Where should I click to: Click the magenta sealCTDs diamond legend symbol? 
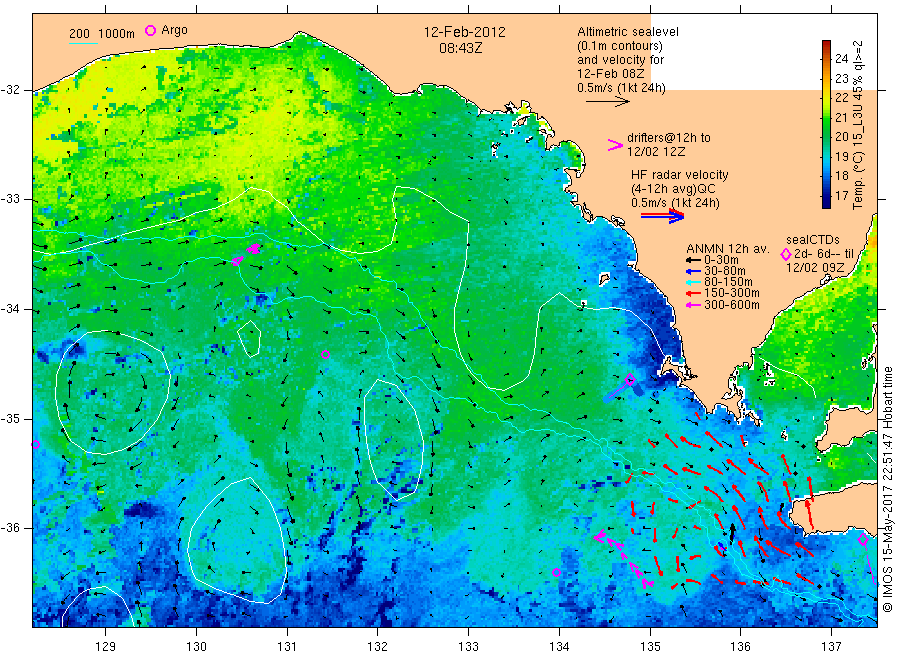(786, 254)
